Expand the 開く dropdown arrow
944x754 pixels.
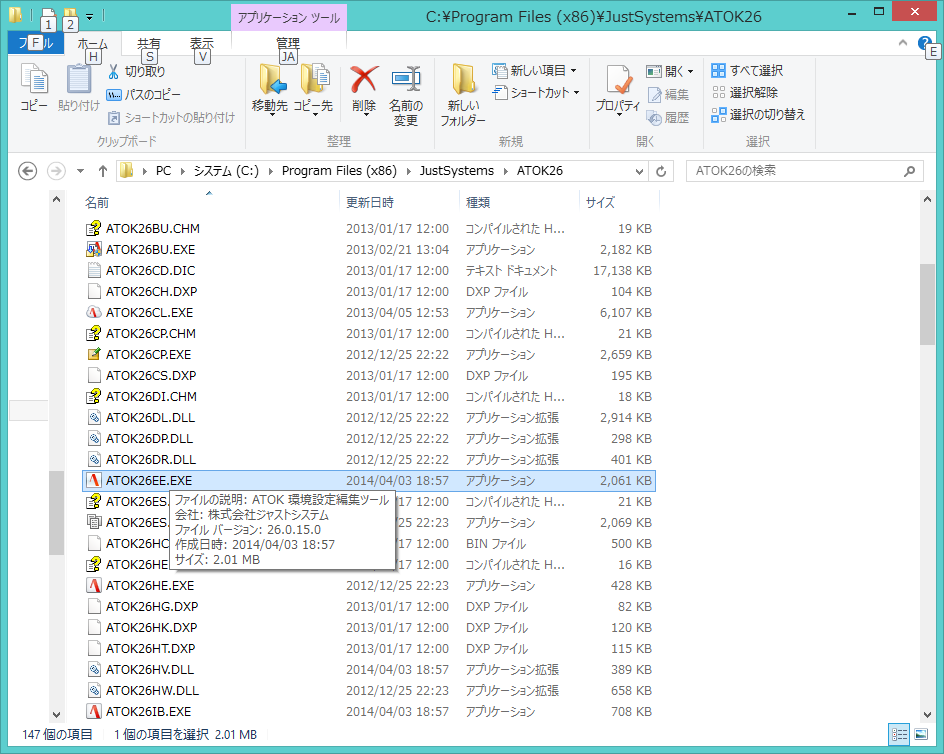click(689, 70)
